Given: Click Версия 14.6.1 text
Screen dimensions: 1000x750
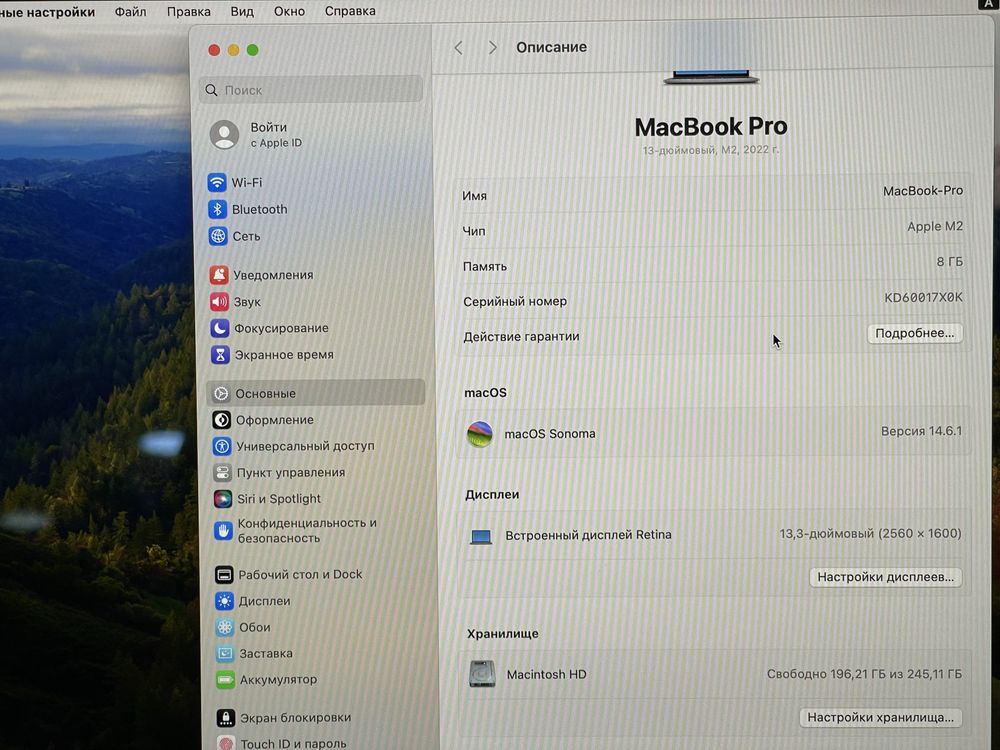Looking at the screenshot, I should (922, 431).
